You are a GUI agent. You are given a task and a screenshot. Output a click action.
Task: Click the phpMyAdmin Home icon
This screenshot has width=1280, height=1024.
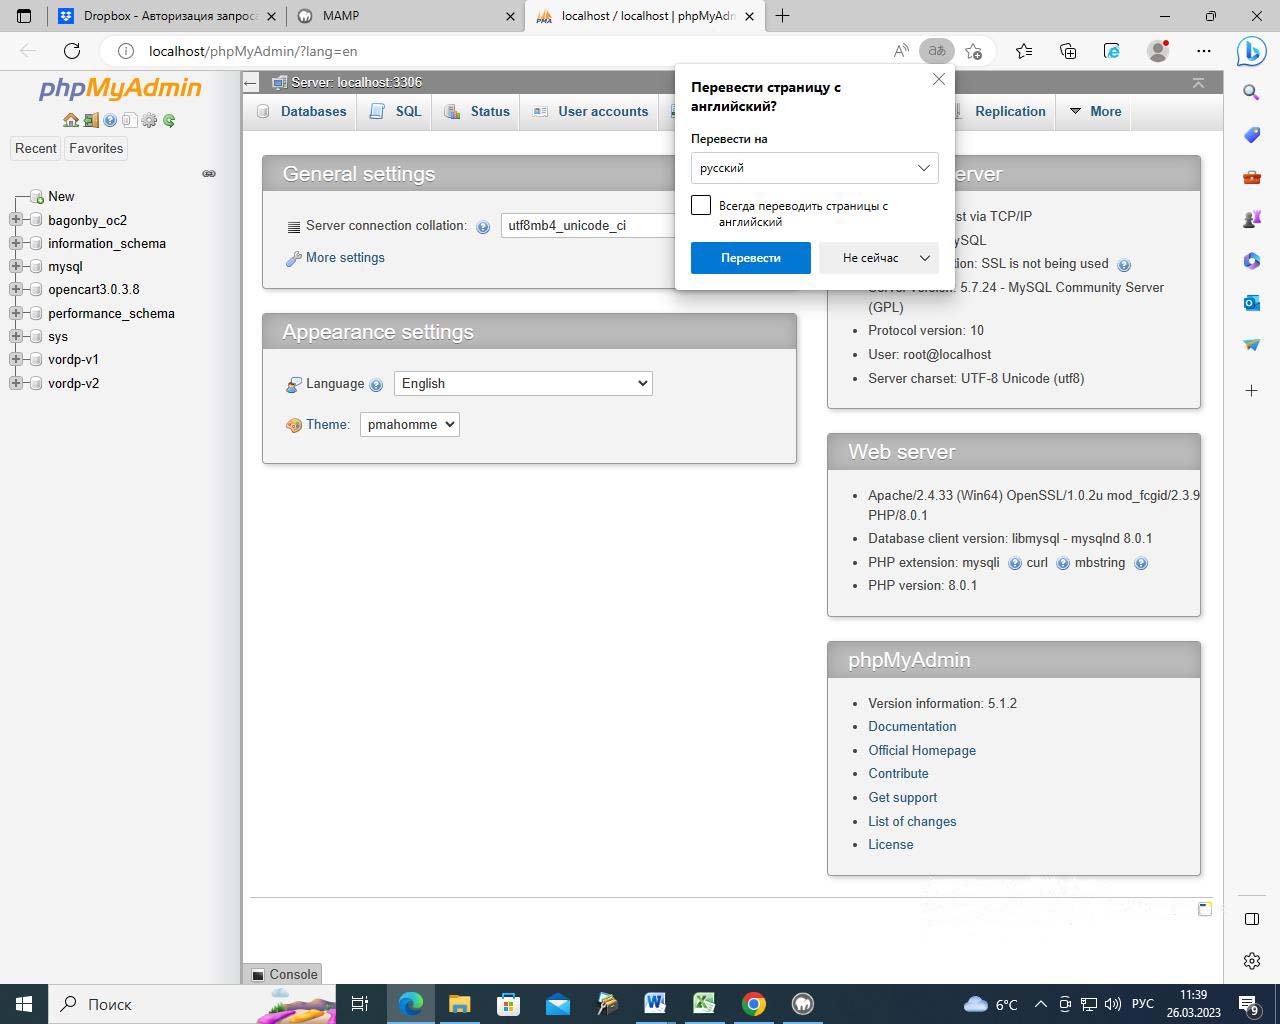click(70, 120)
